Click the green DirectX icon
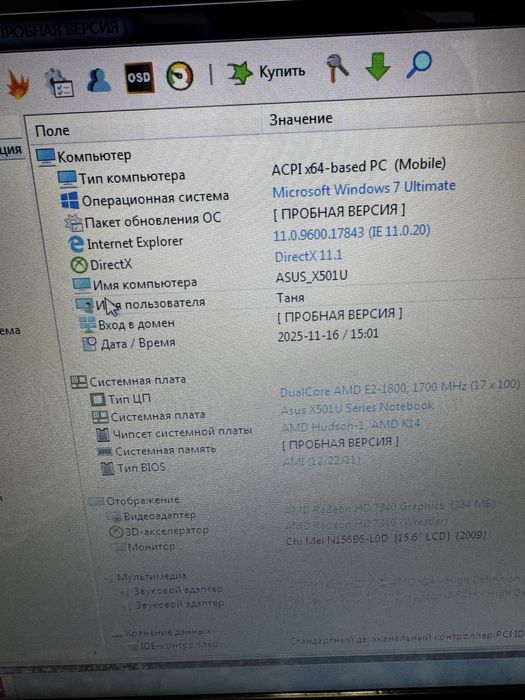The height and width of the screenshot is (700, 525). click(79, 265)
